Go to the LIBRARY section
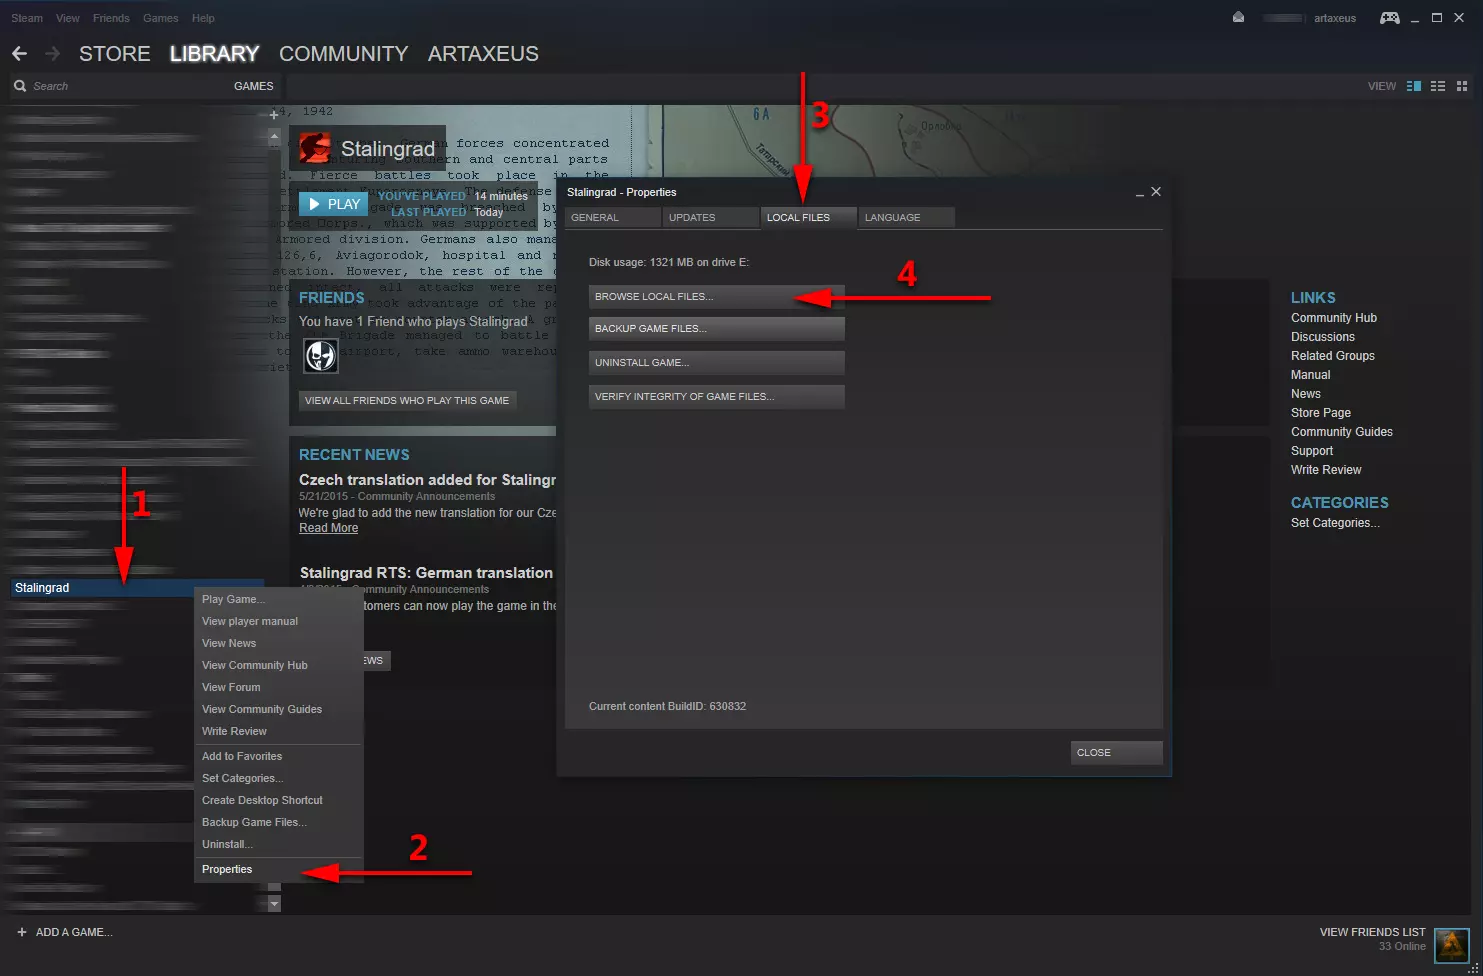1483x976 pixels. pos(214,54)
